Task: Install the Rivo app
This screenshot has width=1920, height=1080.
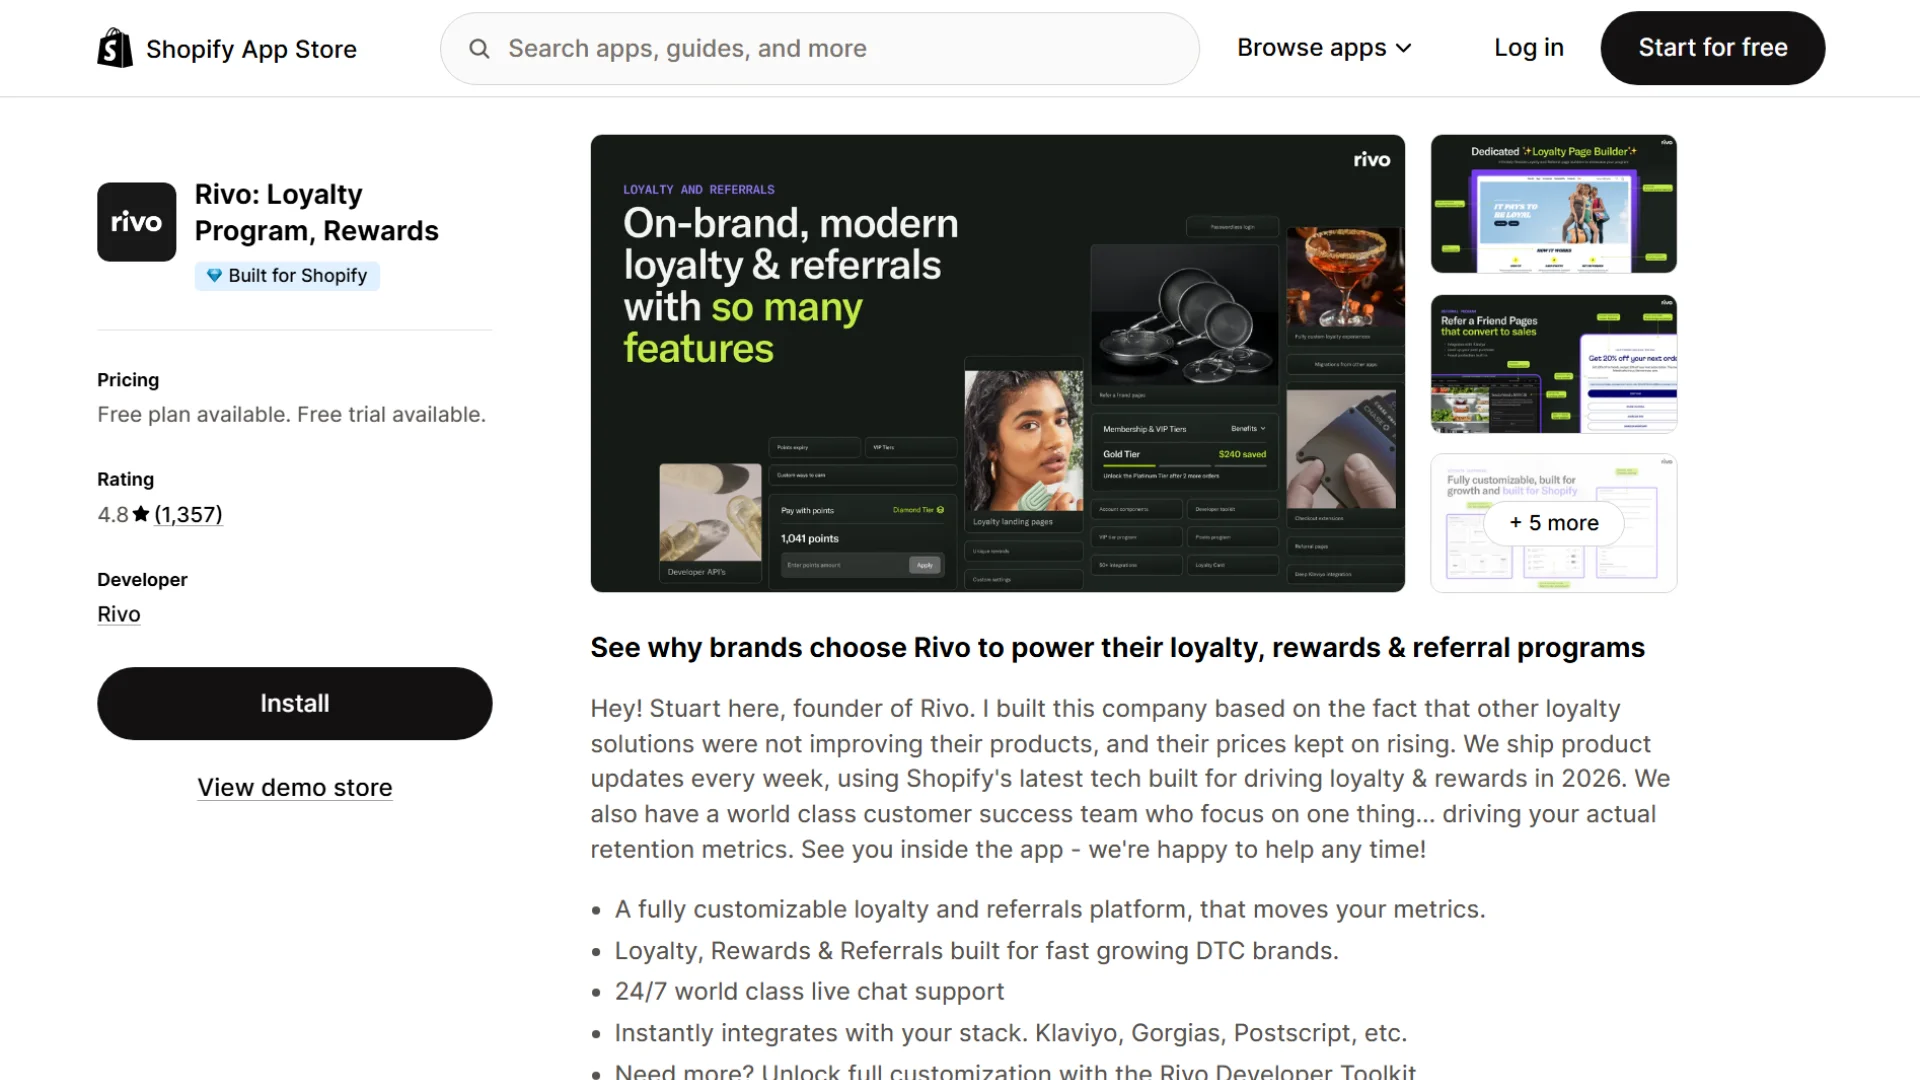Action: click(x=295, y=703)
